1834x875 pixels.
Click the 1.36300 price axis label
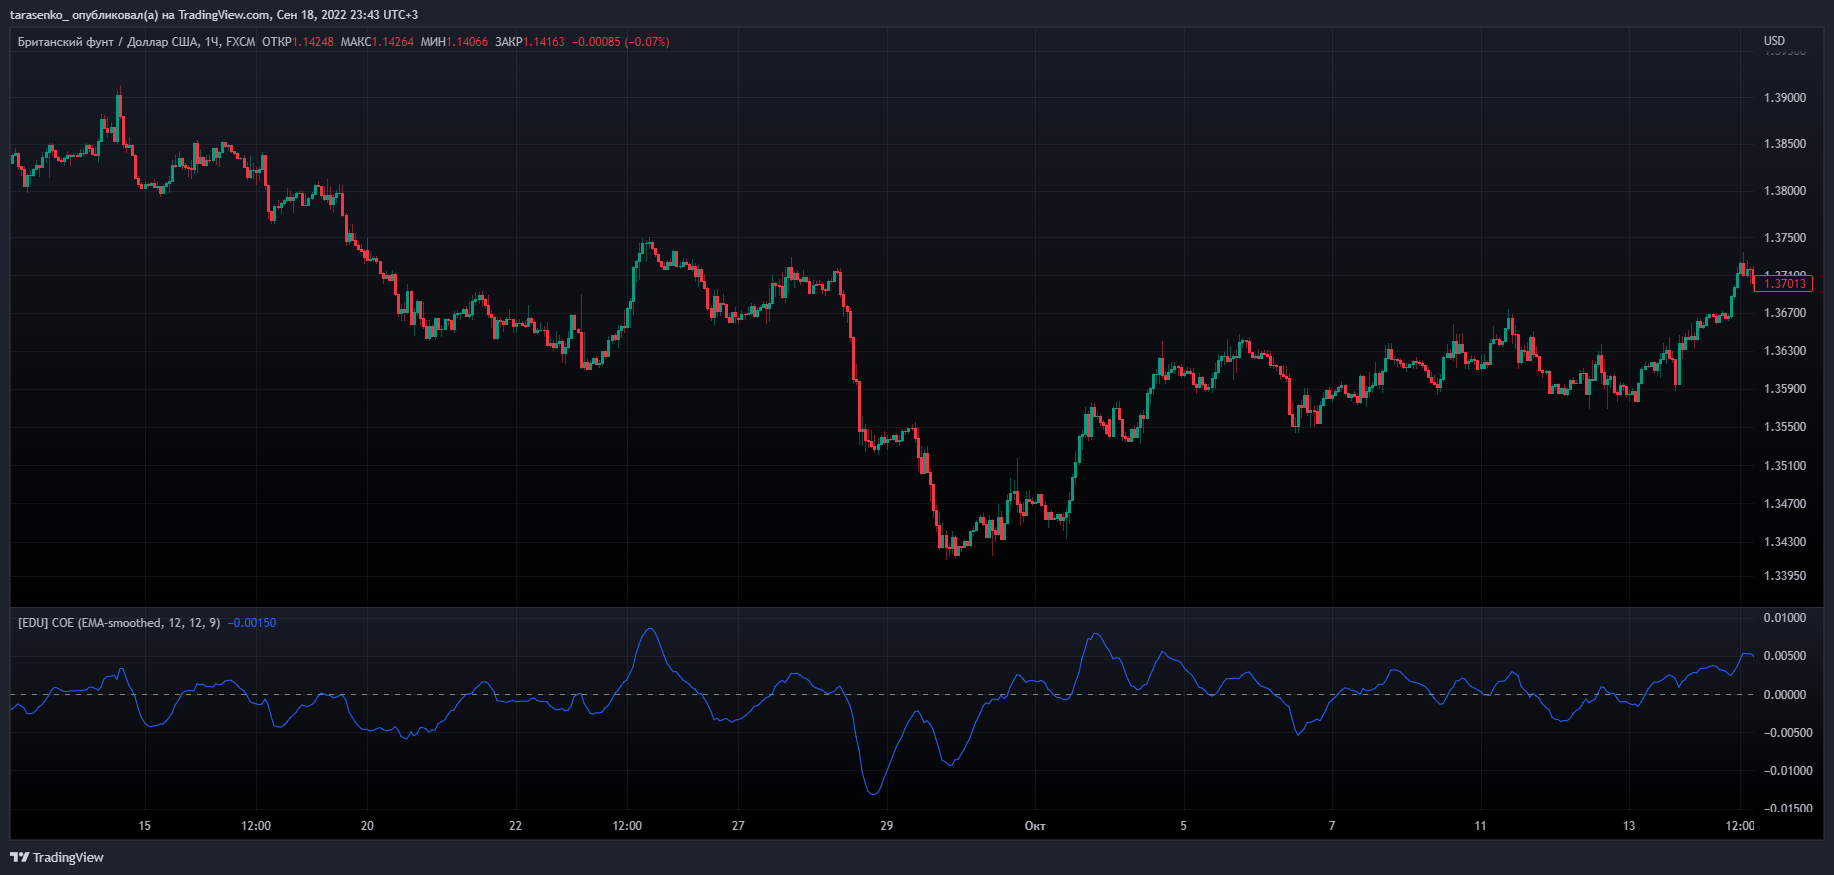point(1785,351)
